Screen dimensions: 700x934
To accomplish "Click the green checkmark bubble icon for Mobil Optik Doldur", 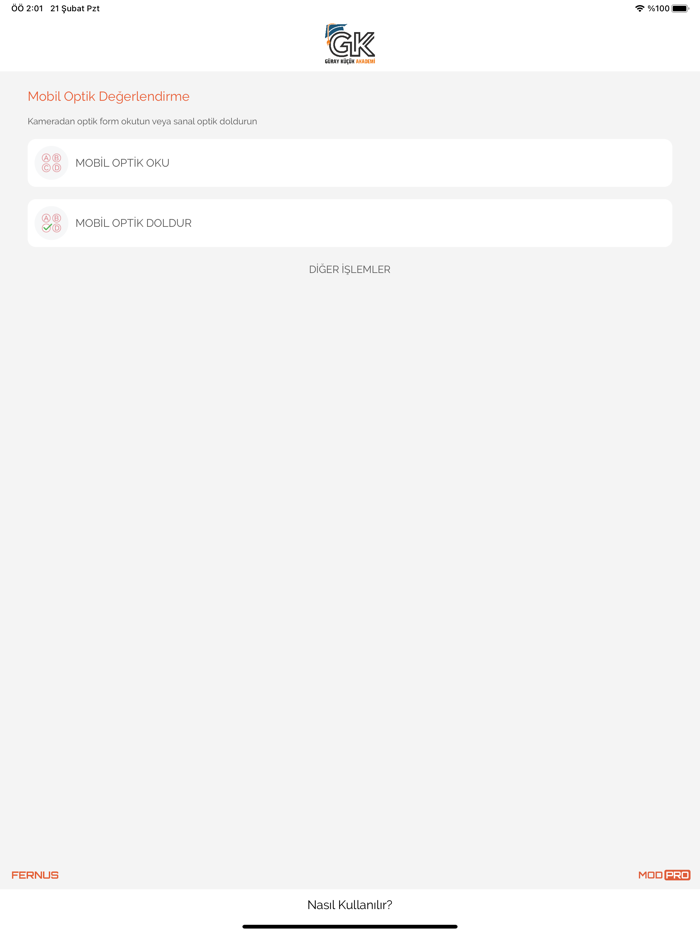I will tap(51, 223).
